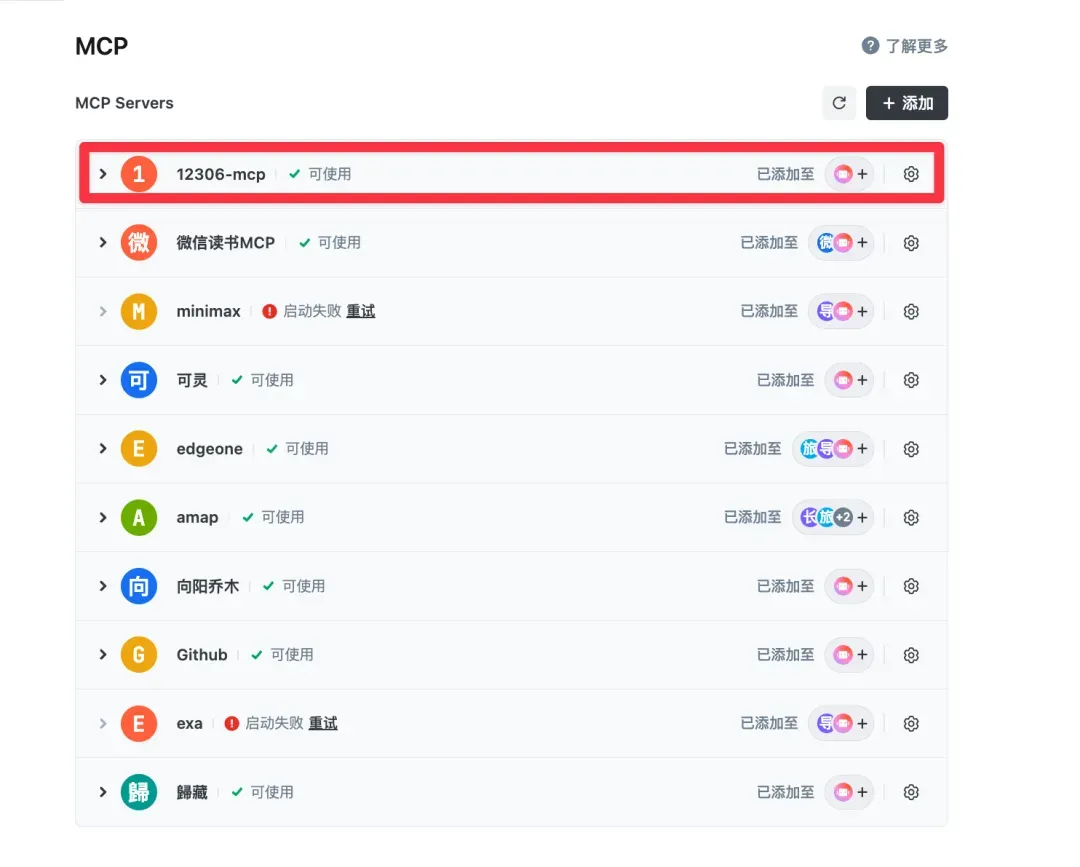Select the minimax server icon
The height and width of the screenshot is (867, 1080).
pos(138,311)
